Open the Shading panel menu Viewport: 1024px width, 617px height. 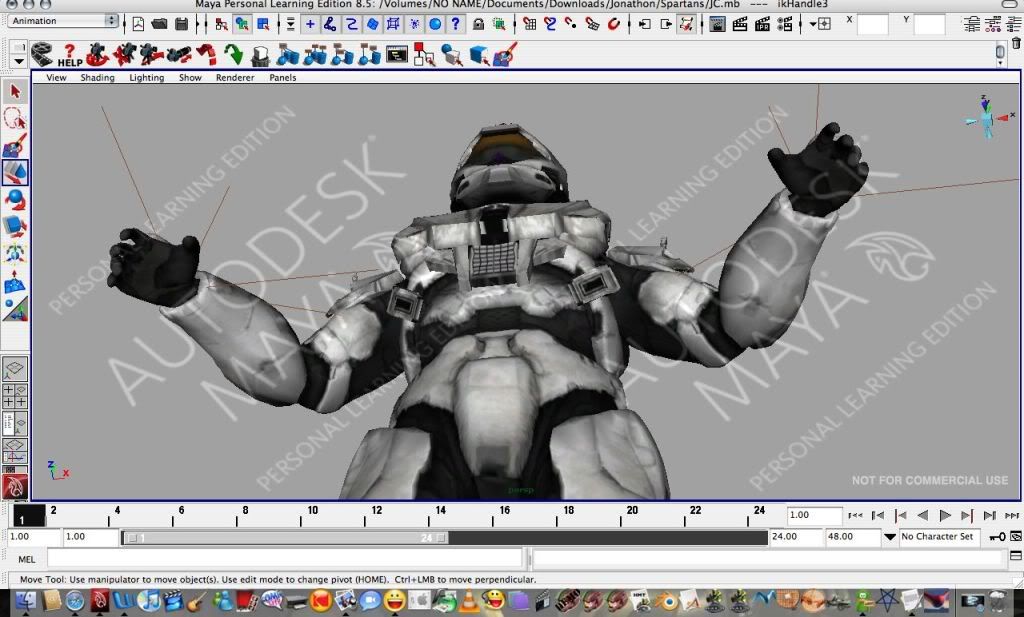(x=97, y=77)
